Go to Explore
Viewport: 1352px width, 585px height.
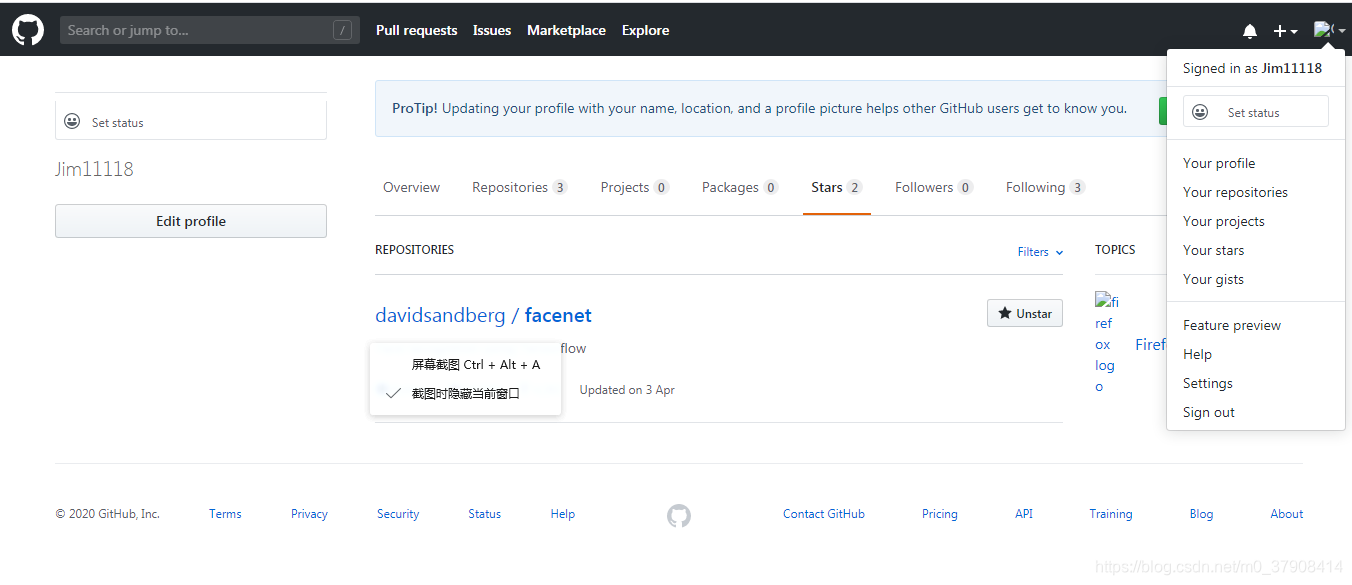click(x=645, y=30)
